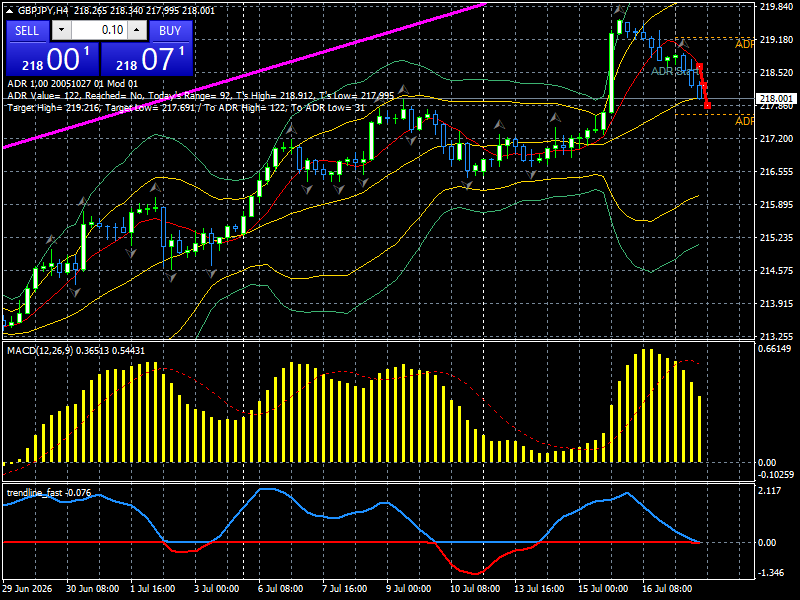
Task: Click price scale value 215.895
Action: click(776, 205)
